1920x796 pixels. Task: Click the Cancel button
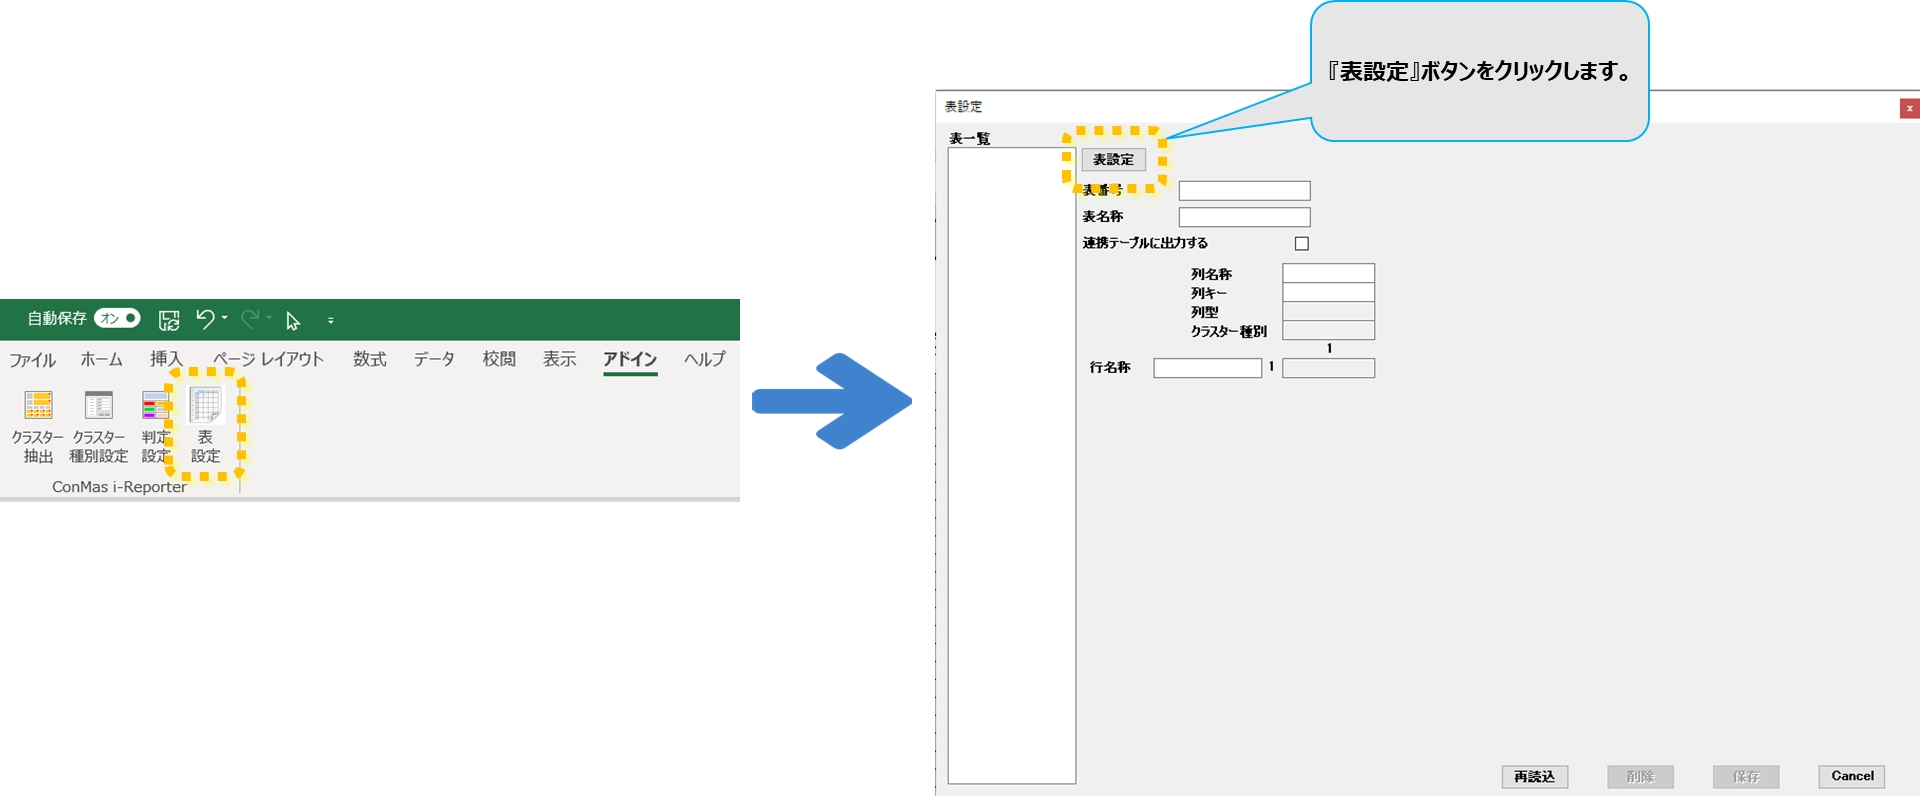1851,776
